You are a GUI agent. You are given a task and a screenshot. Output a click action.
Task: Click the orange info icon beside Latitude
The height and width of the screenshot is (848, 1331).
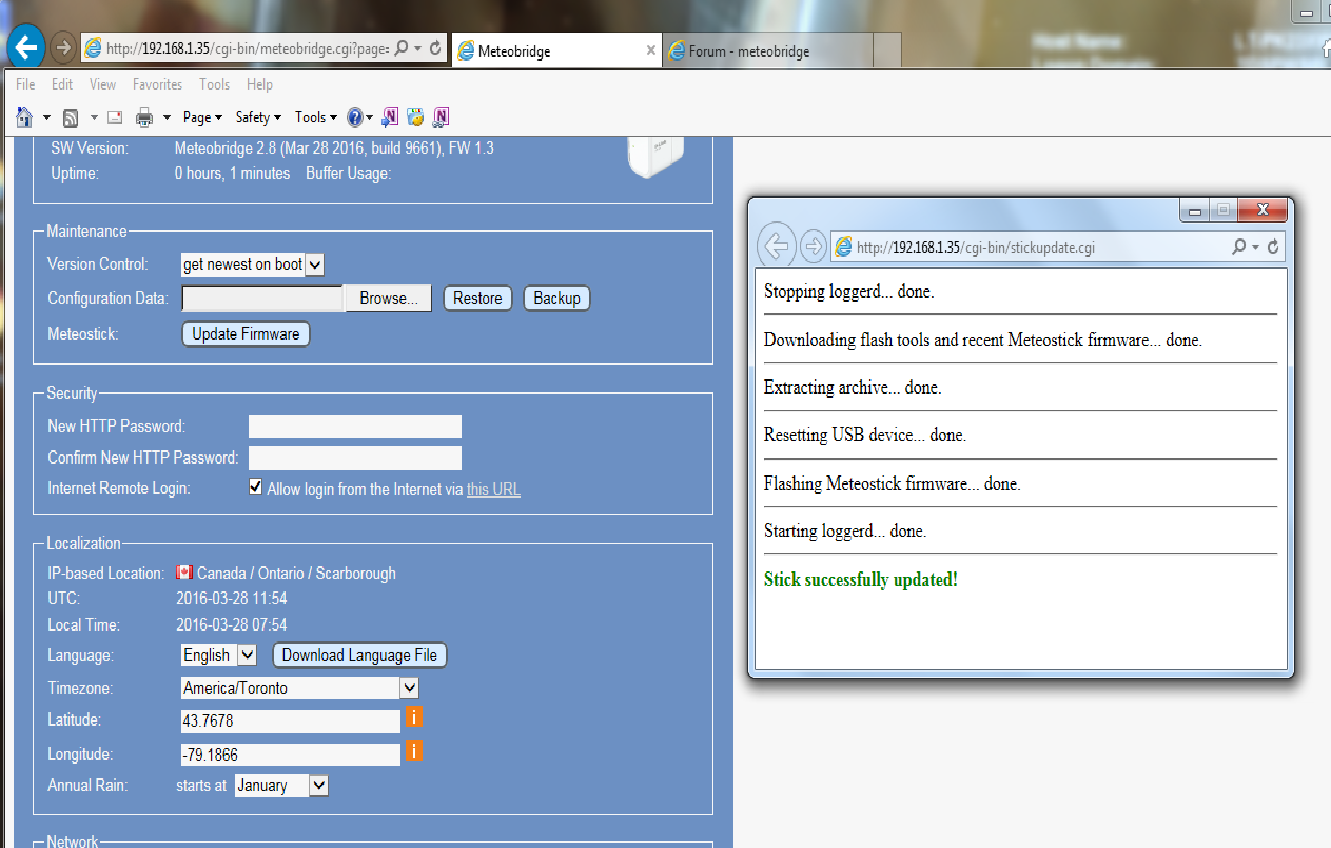[x=413, y=718]
